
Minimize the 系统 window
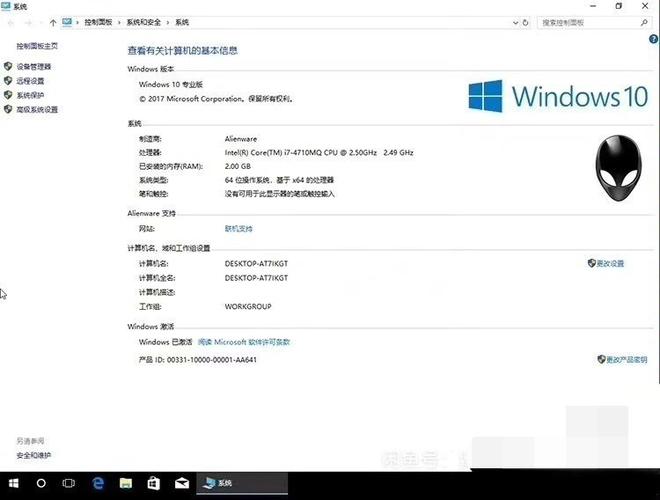tap(593, 6)
